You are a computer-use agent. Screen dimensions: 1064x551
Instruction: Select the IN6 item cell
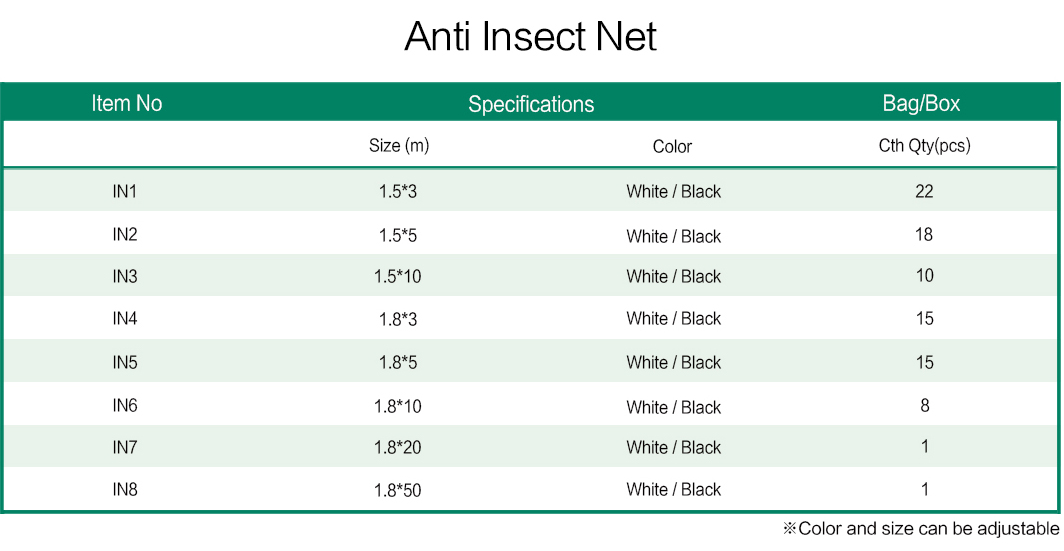(125, 405)
